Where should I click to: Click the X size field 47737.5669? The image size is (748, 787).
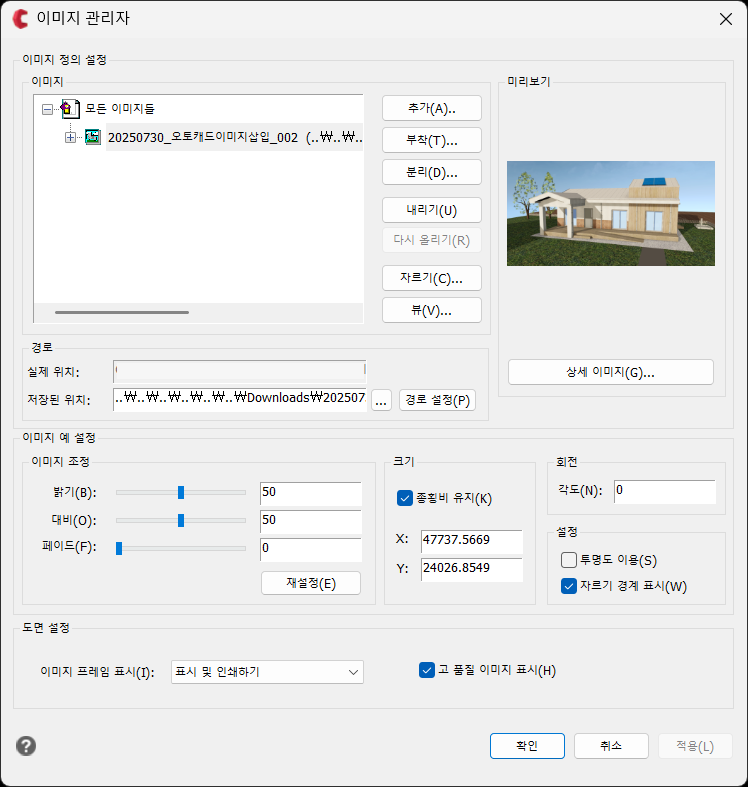[472, 541]
